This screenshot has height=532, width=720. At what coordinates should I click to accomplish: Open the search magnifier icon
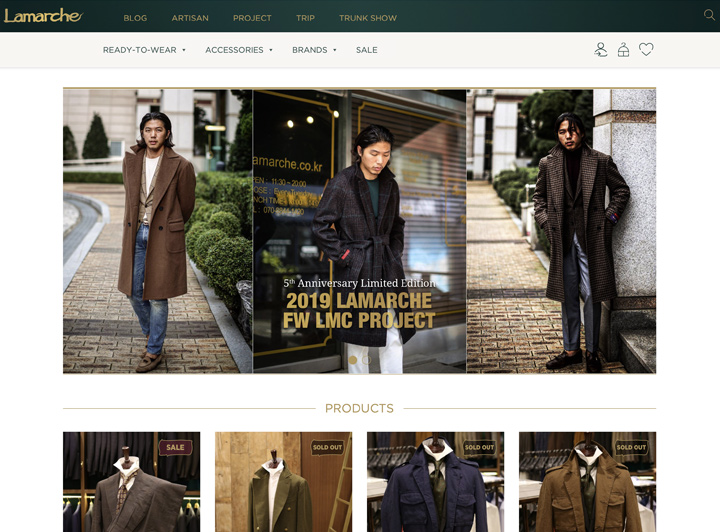pos(709,15)
